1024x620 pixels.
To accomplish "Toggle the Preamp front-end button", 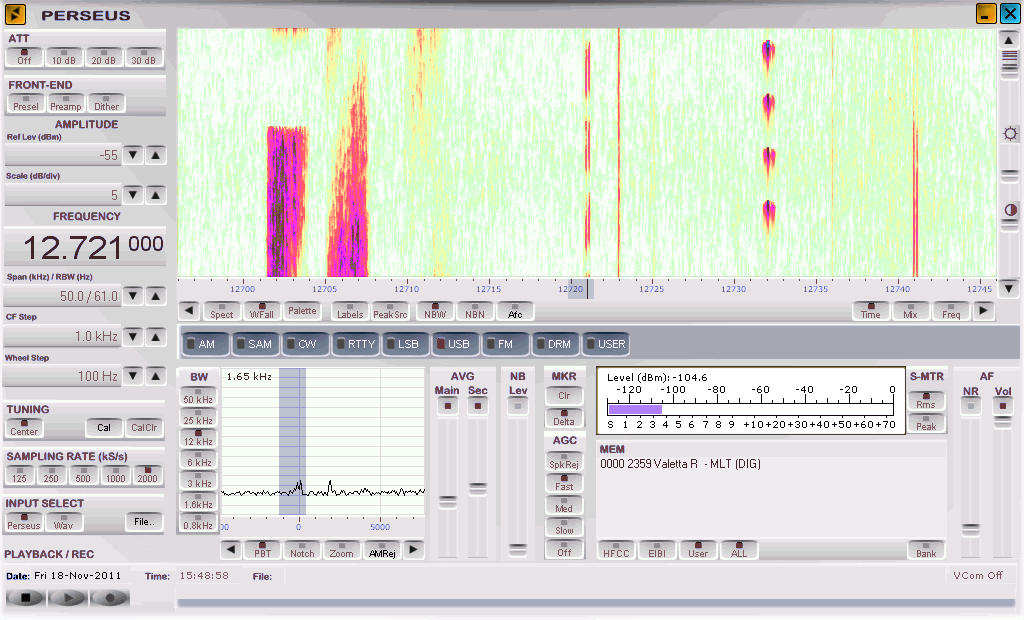I will coord(66,103).
